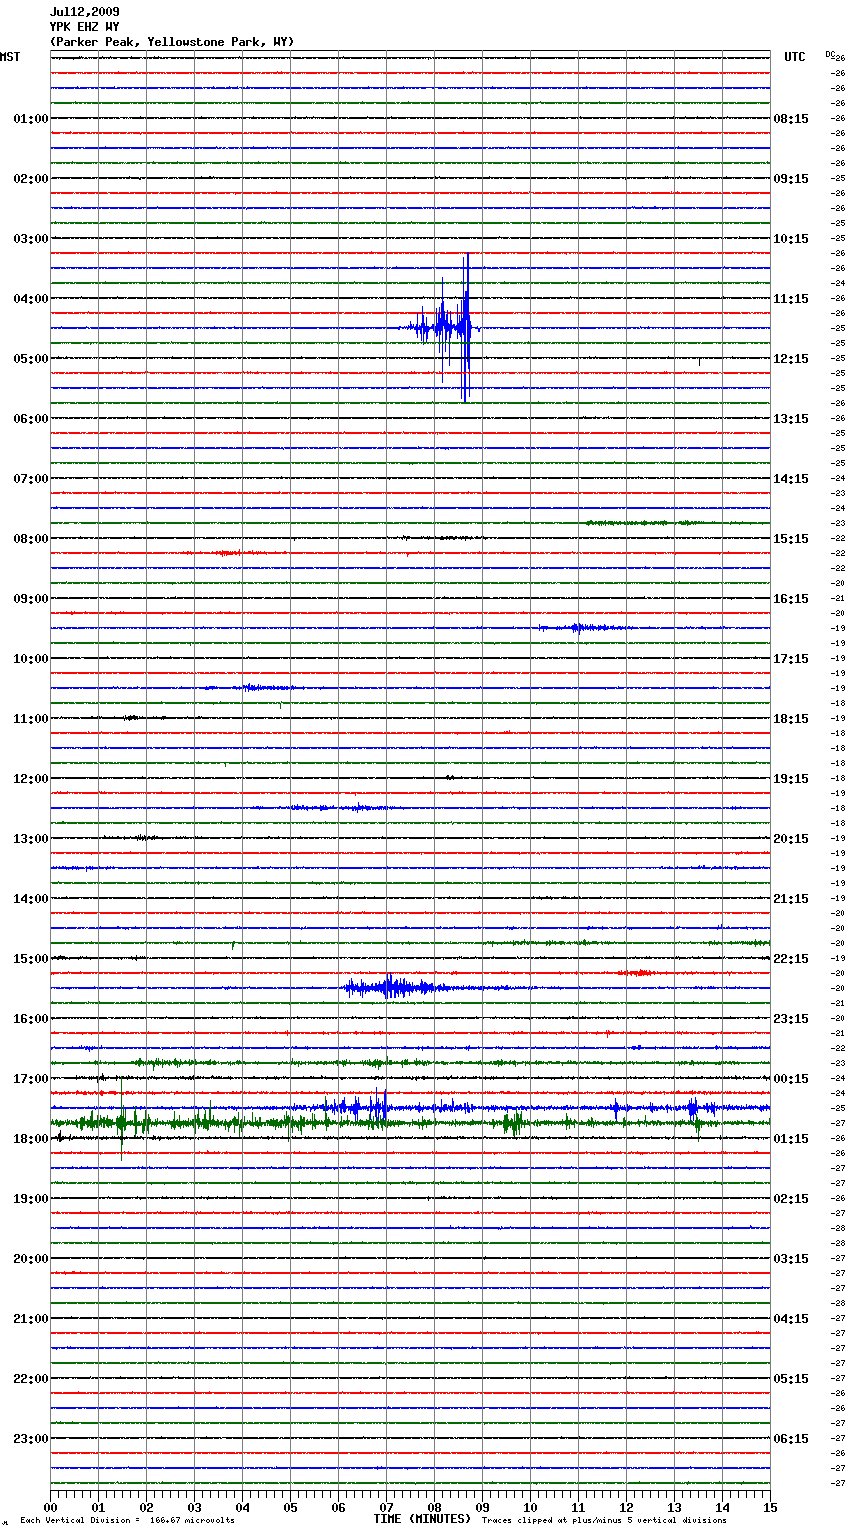Click the '08:15' UTC time label
This screenshot has height=1534, width=850.
point(791,119)
